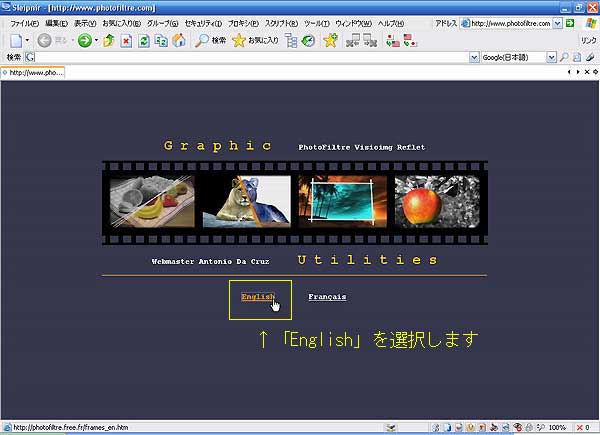Screen dimensions: 600x435
Task: Expand the new page dropdown arrow
Action: [x=27, y=40]
